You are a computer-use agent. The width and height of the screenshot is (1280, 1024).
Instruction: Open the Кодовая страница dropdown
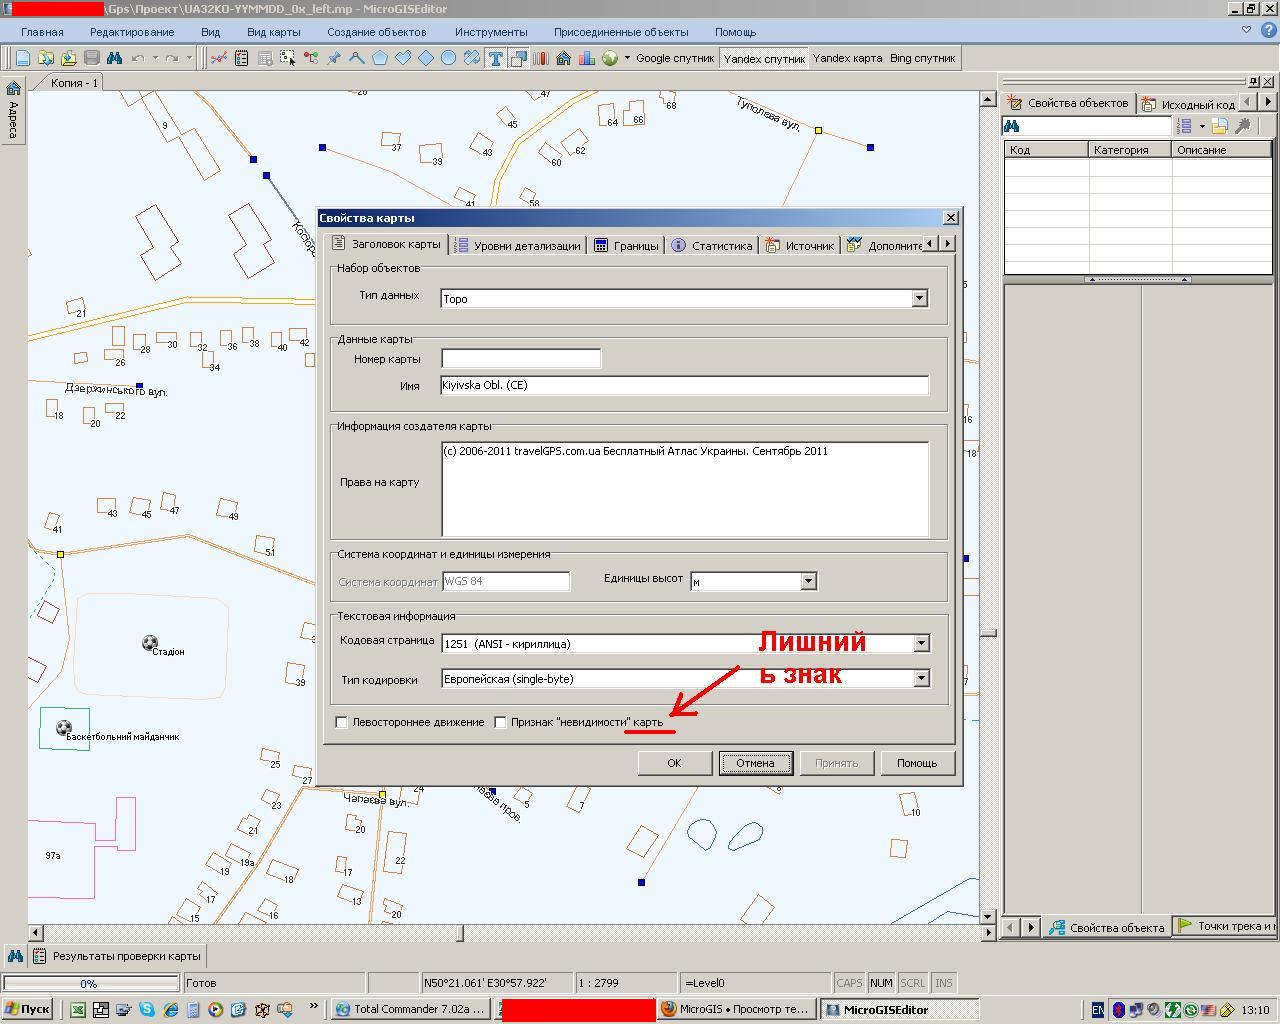(x=921, y=644)
